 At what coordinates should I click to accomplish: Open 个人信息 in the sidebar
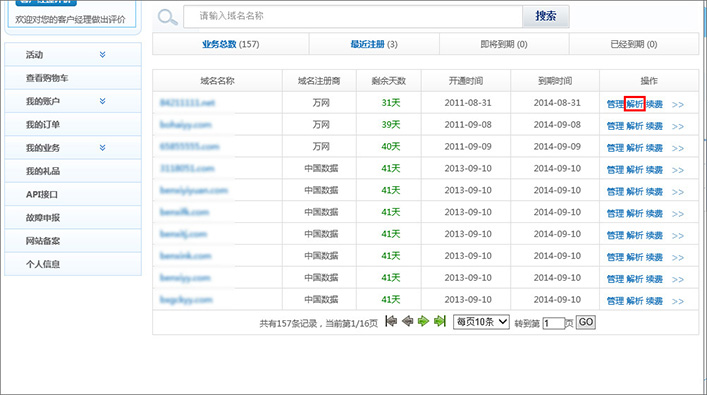point(73,264)
